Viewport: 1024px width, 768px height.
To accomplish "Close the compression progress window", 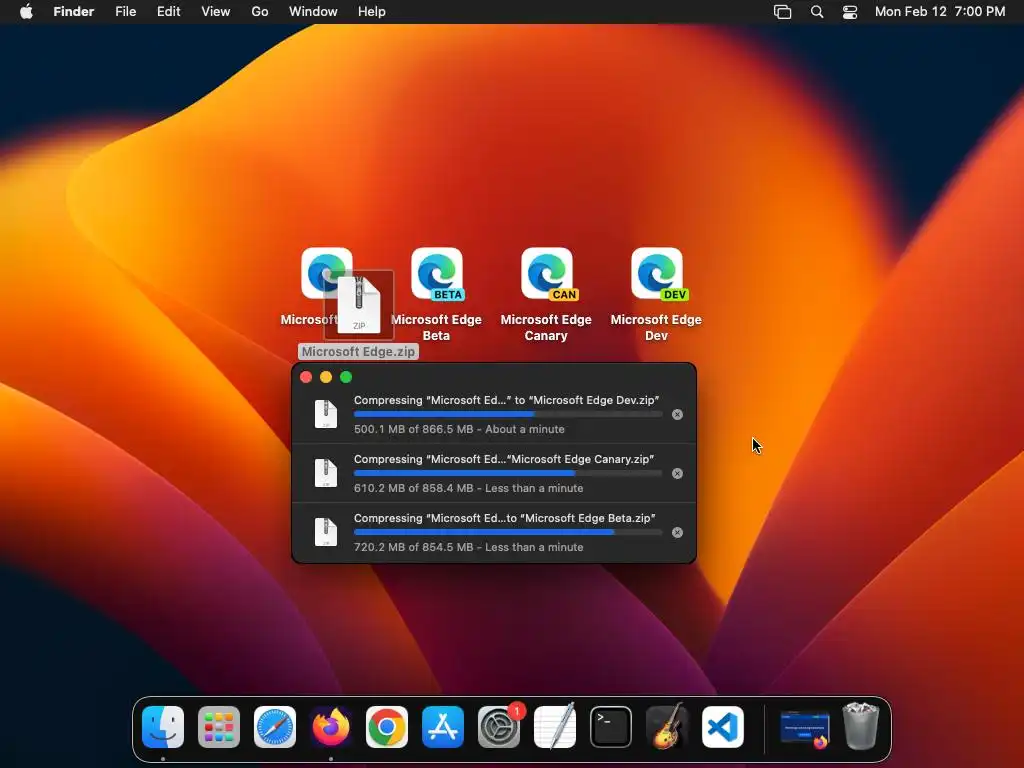I will click(306, 377).
